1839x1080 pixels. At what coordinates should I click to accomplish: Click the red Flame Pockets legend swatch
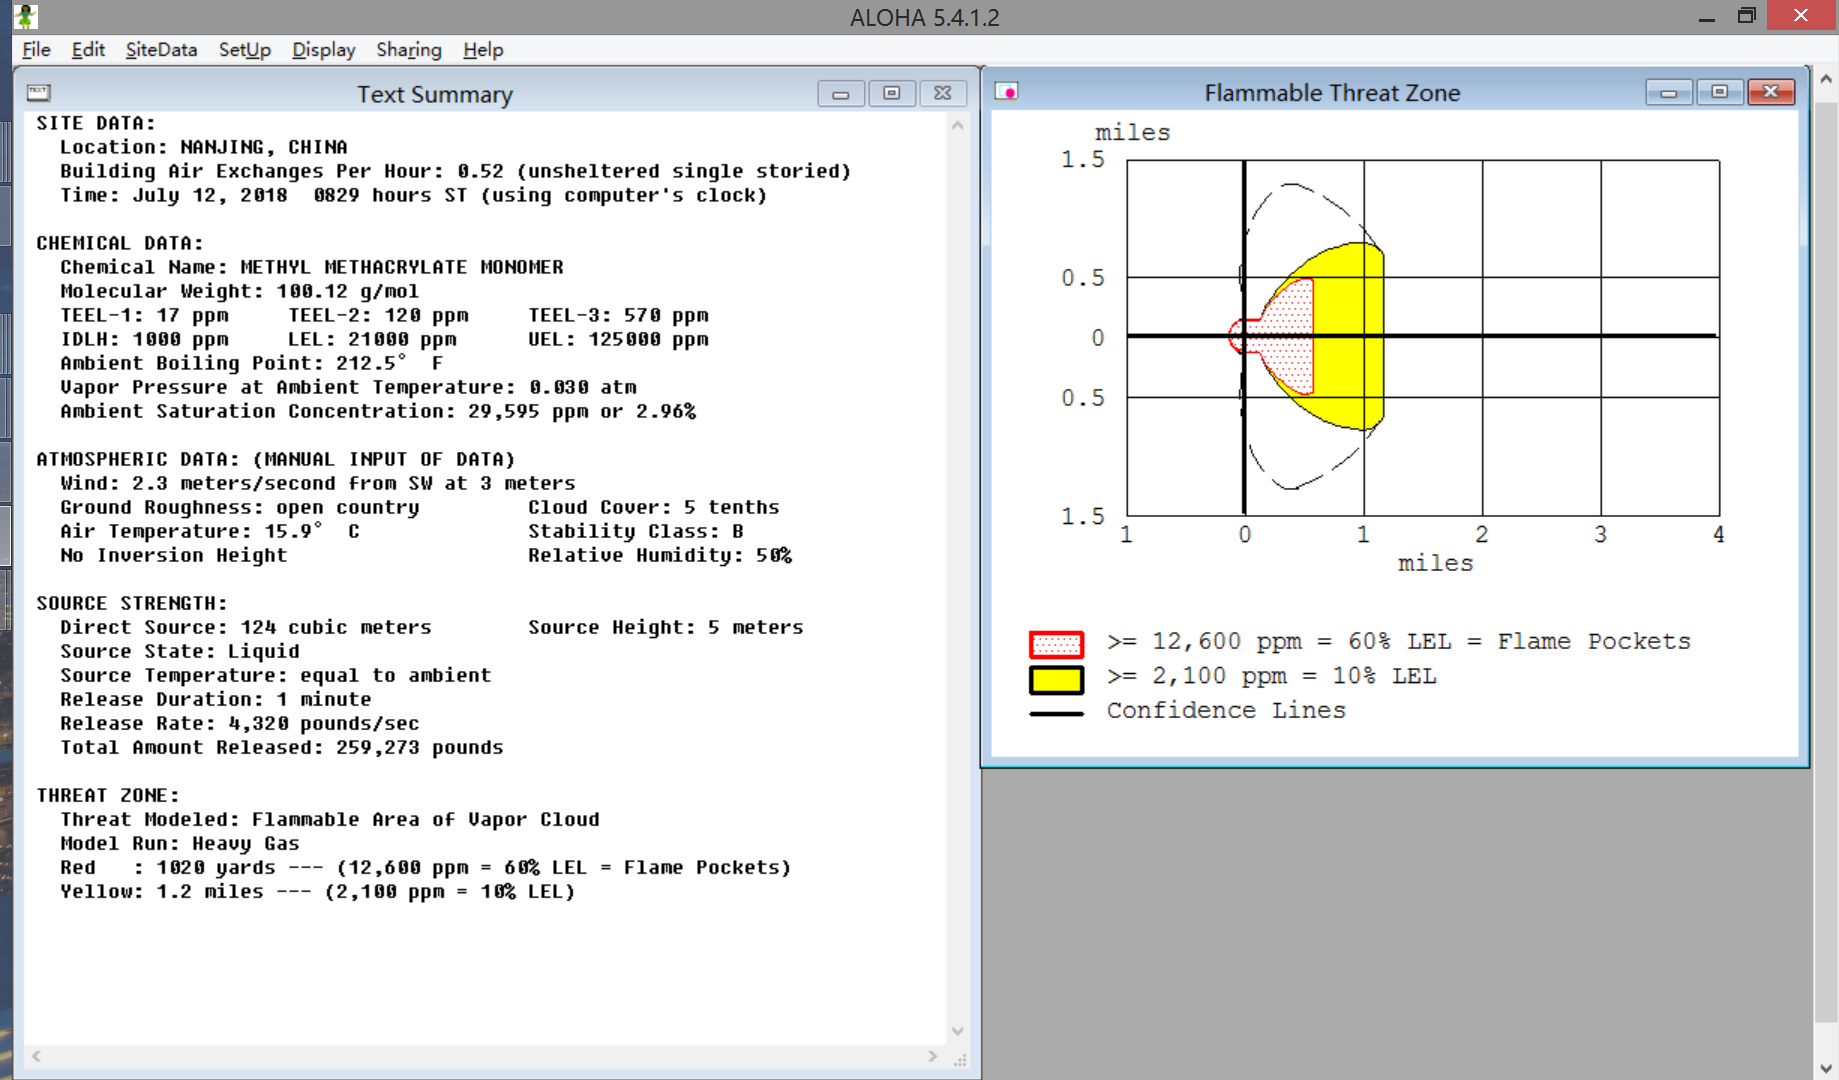(1056, 644)
